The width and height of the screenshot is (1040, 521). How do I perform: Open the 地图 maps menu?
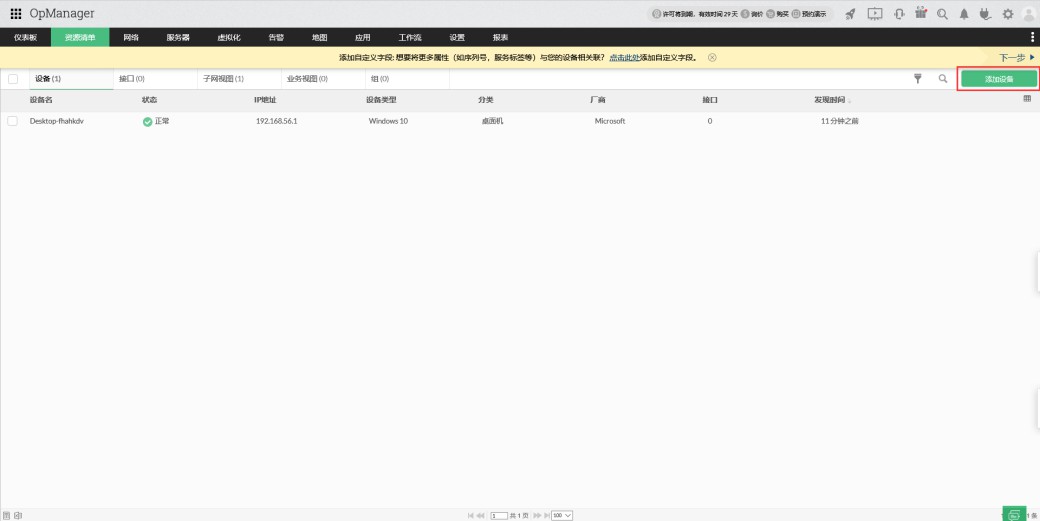point(320,37)
